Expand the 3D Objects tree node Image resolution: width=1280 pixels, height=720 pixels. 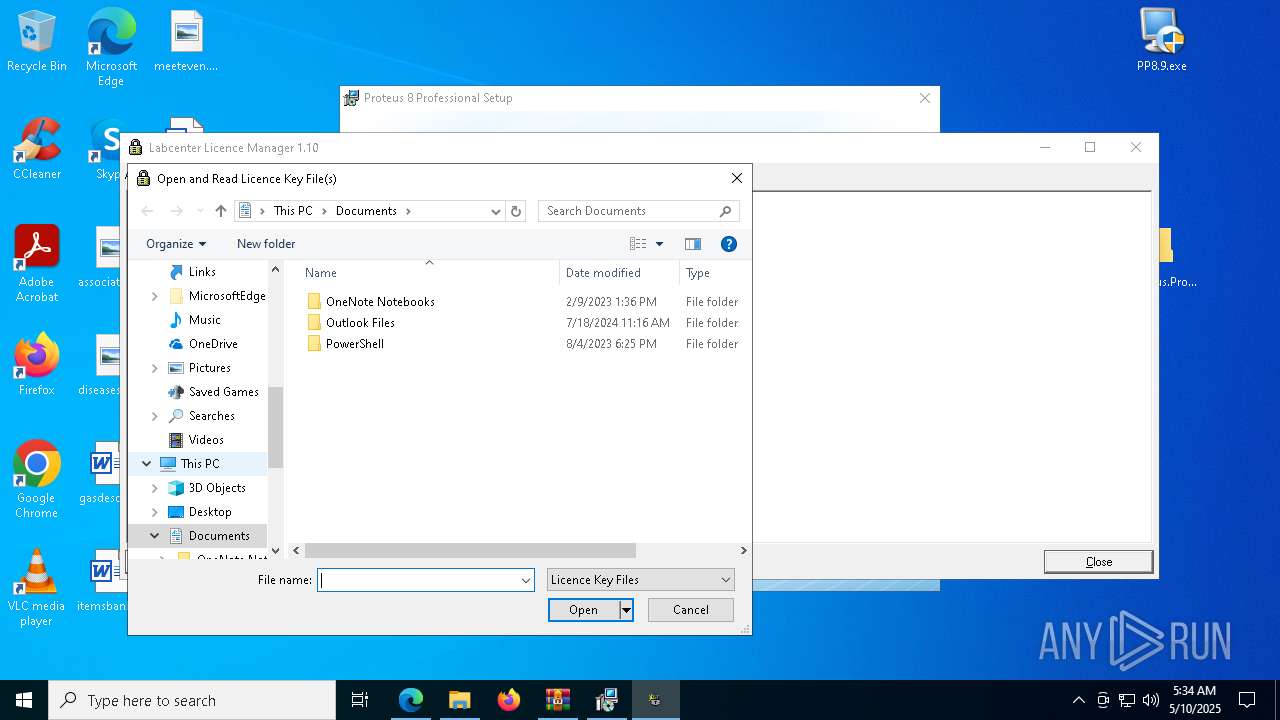[154, 488]
